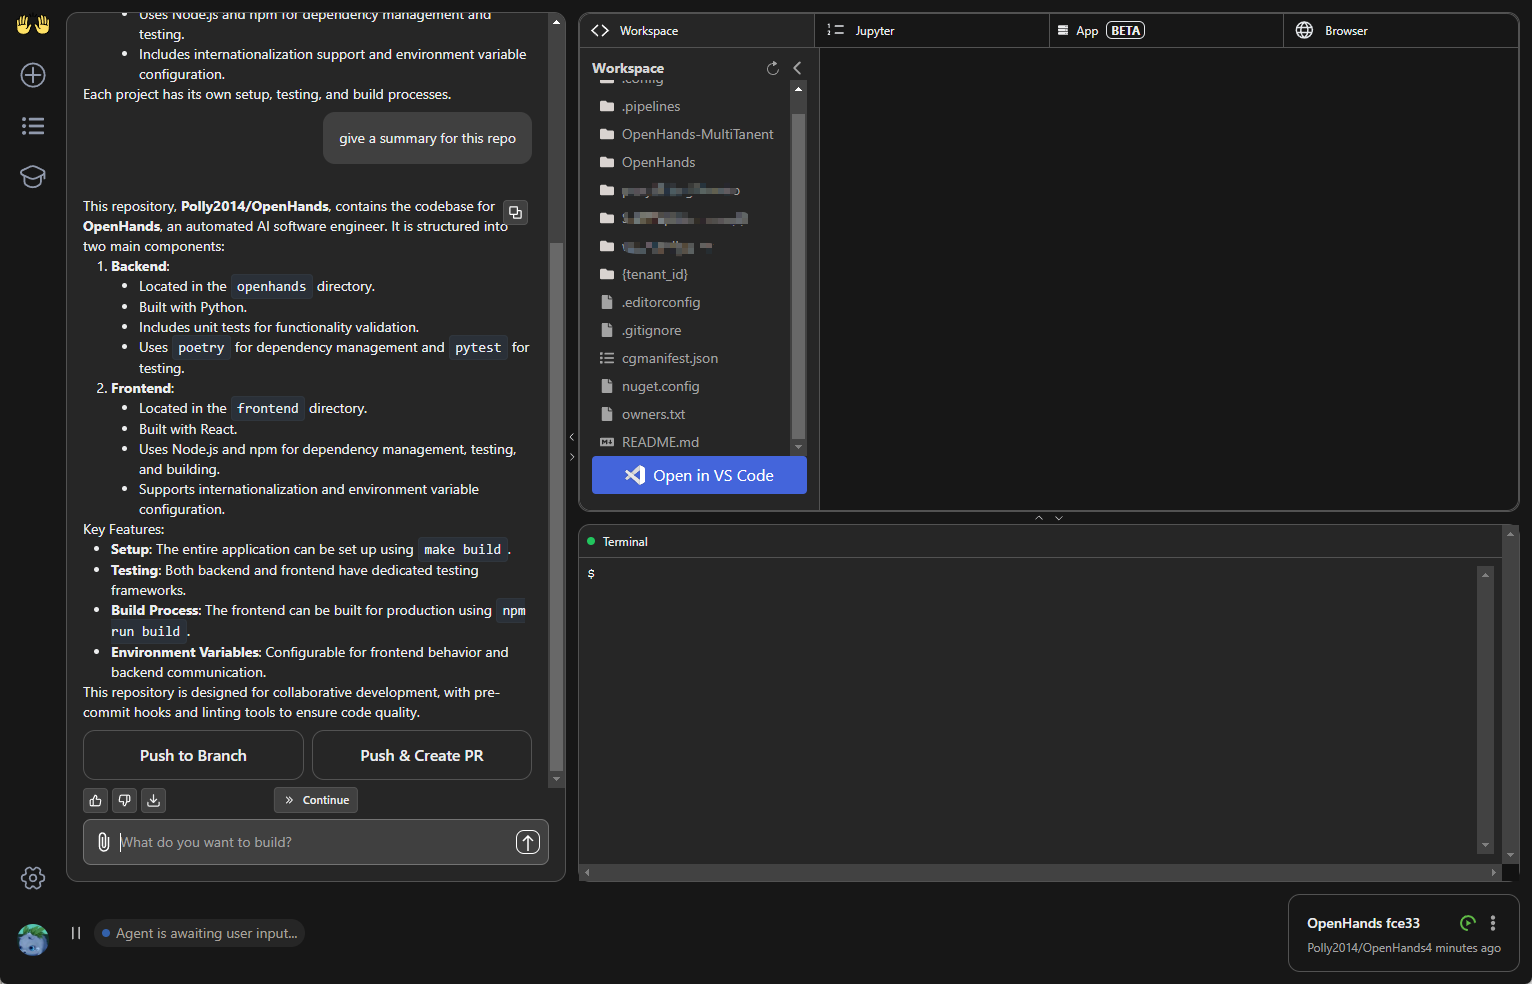
Task: Click chat scrollbar down arrow
Action: [x=557, y=779]
